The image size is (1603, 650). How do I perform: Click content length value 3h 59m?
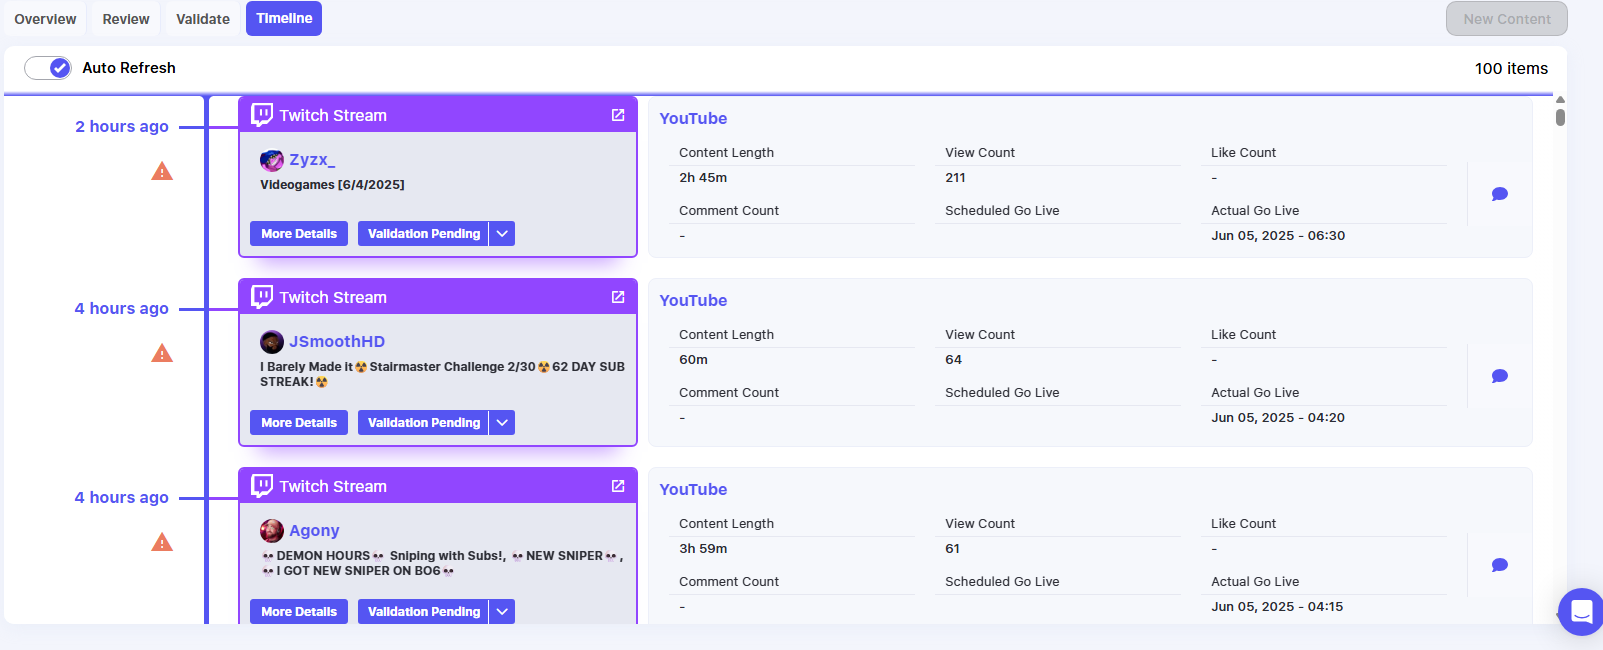click(703, 549)
